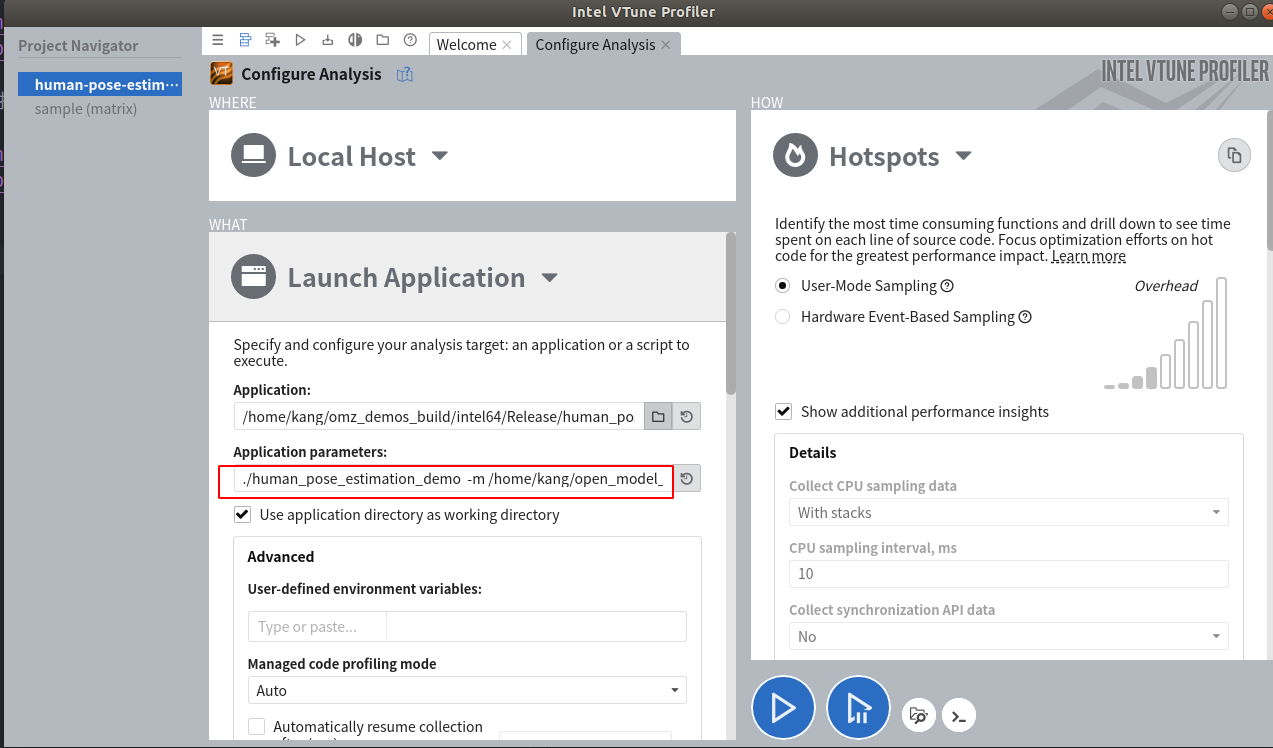This screenshot has width=1273, height=748.
Task: Expand the Local Host target dropdown
Action: [440, 156]
